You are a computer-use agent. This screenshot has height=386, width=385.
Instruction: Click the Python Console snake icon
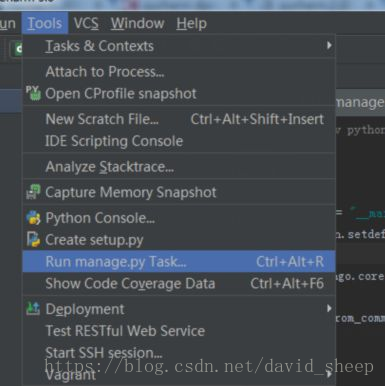click(x=33, y=218)
